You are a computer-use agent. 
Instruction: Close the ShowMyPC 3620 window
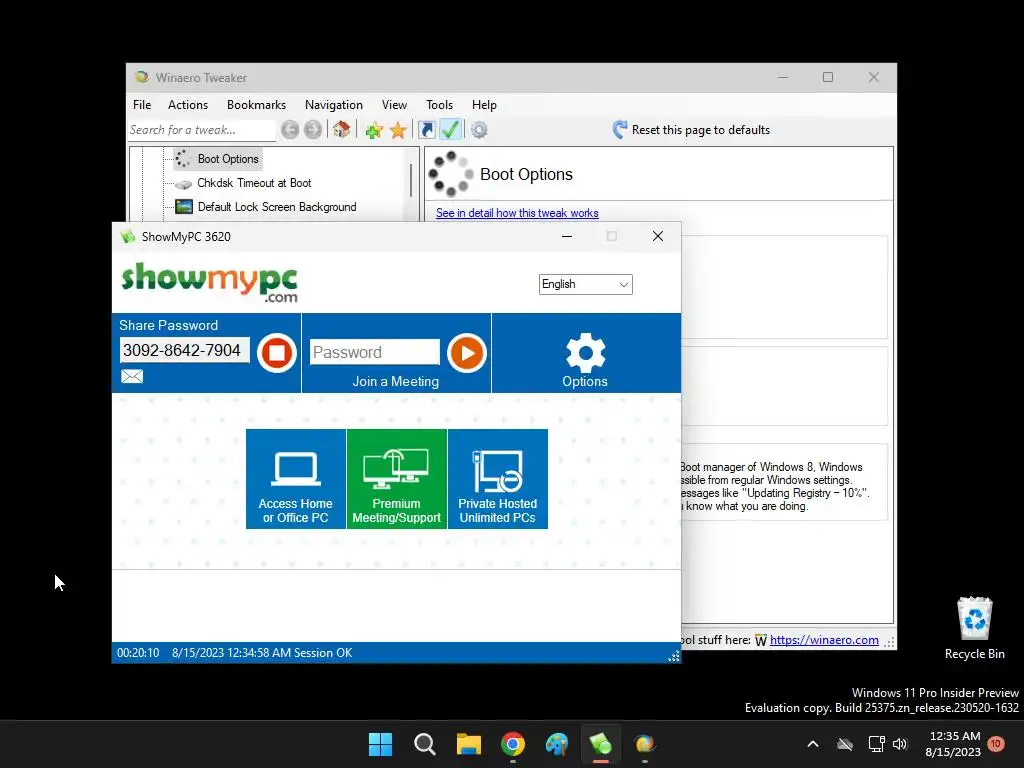click(658, 236)
